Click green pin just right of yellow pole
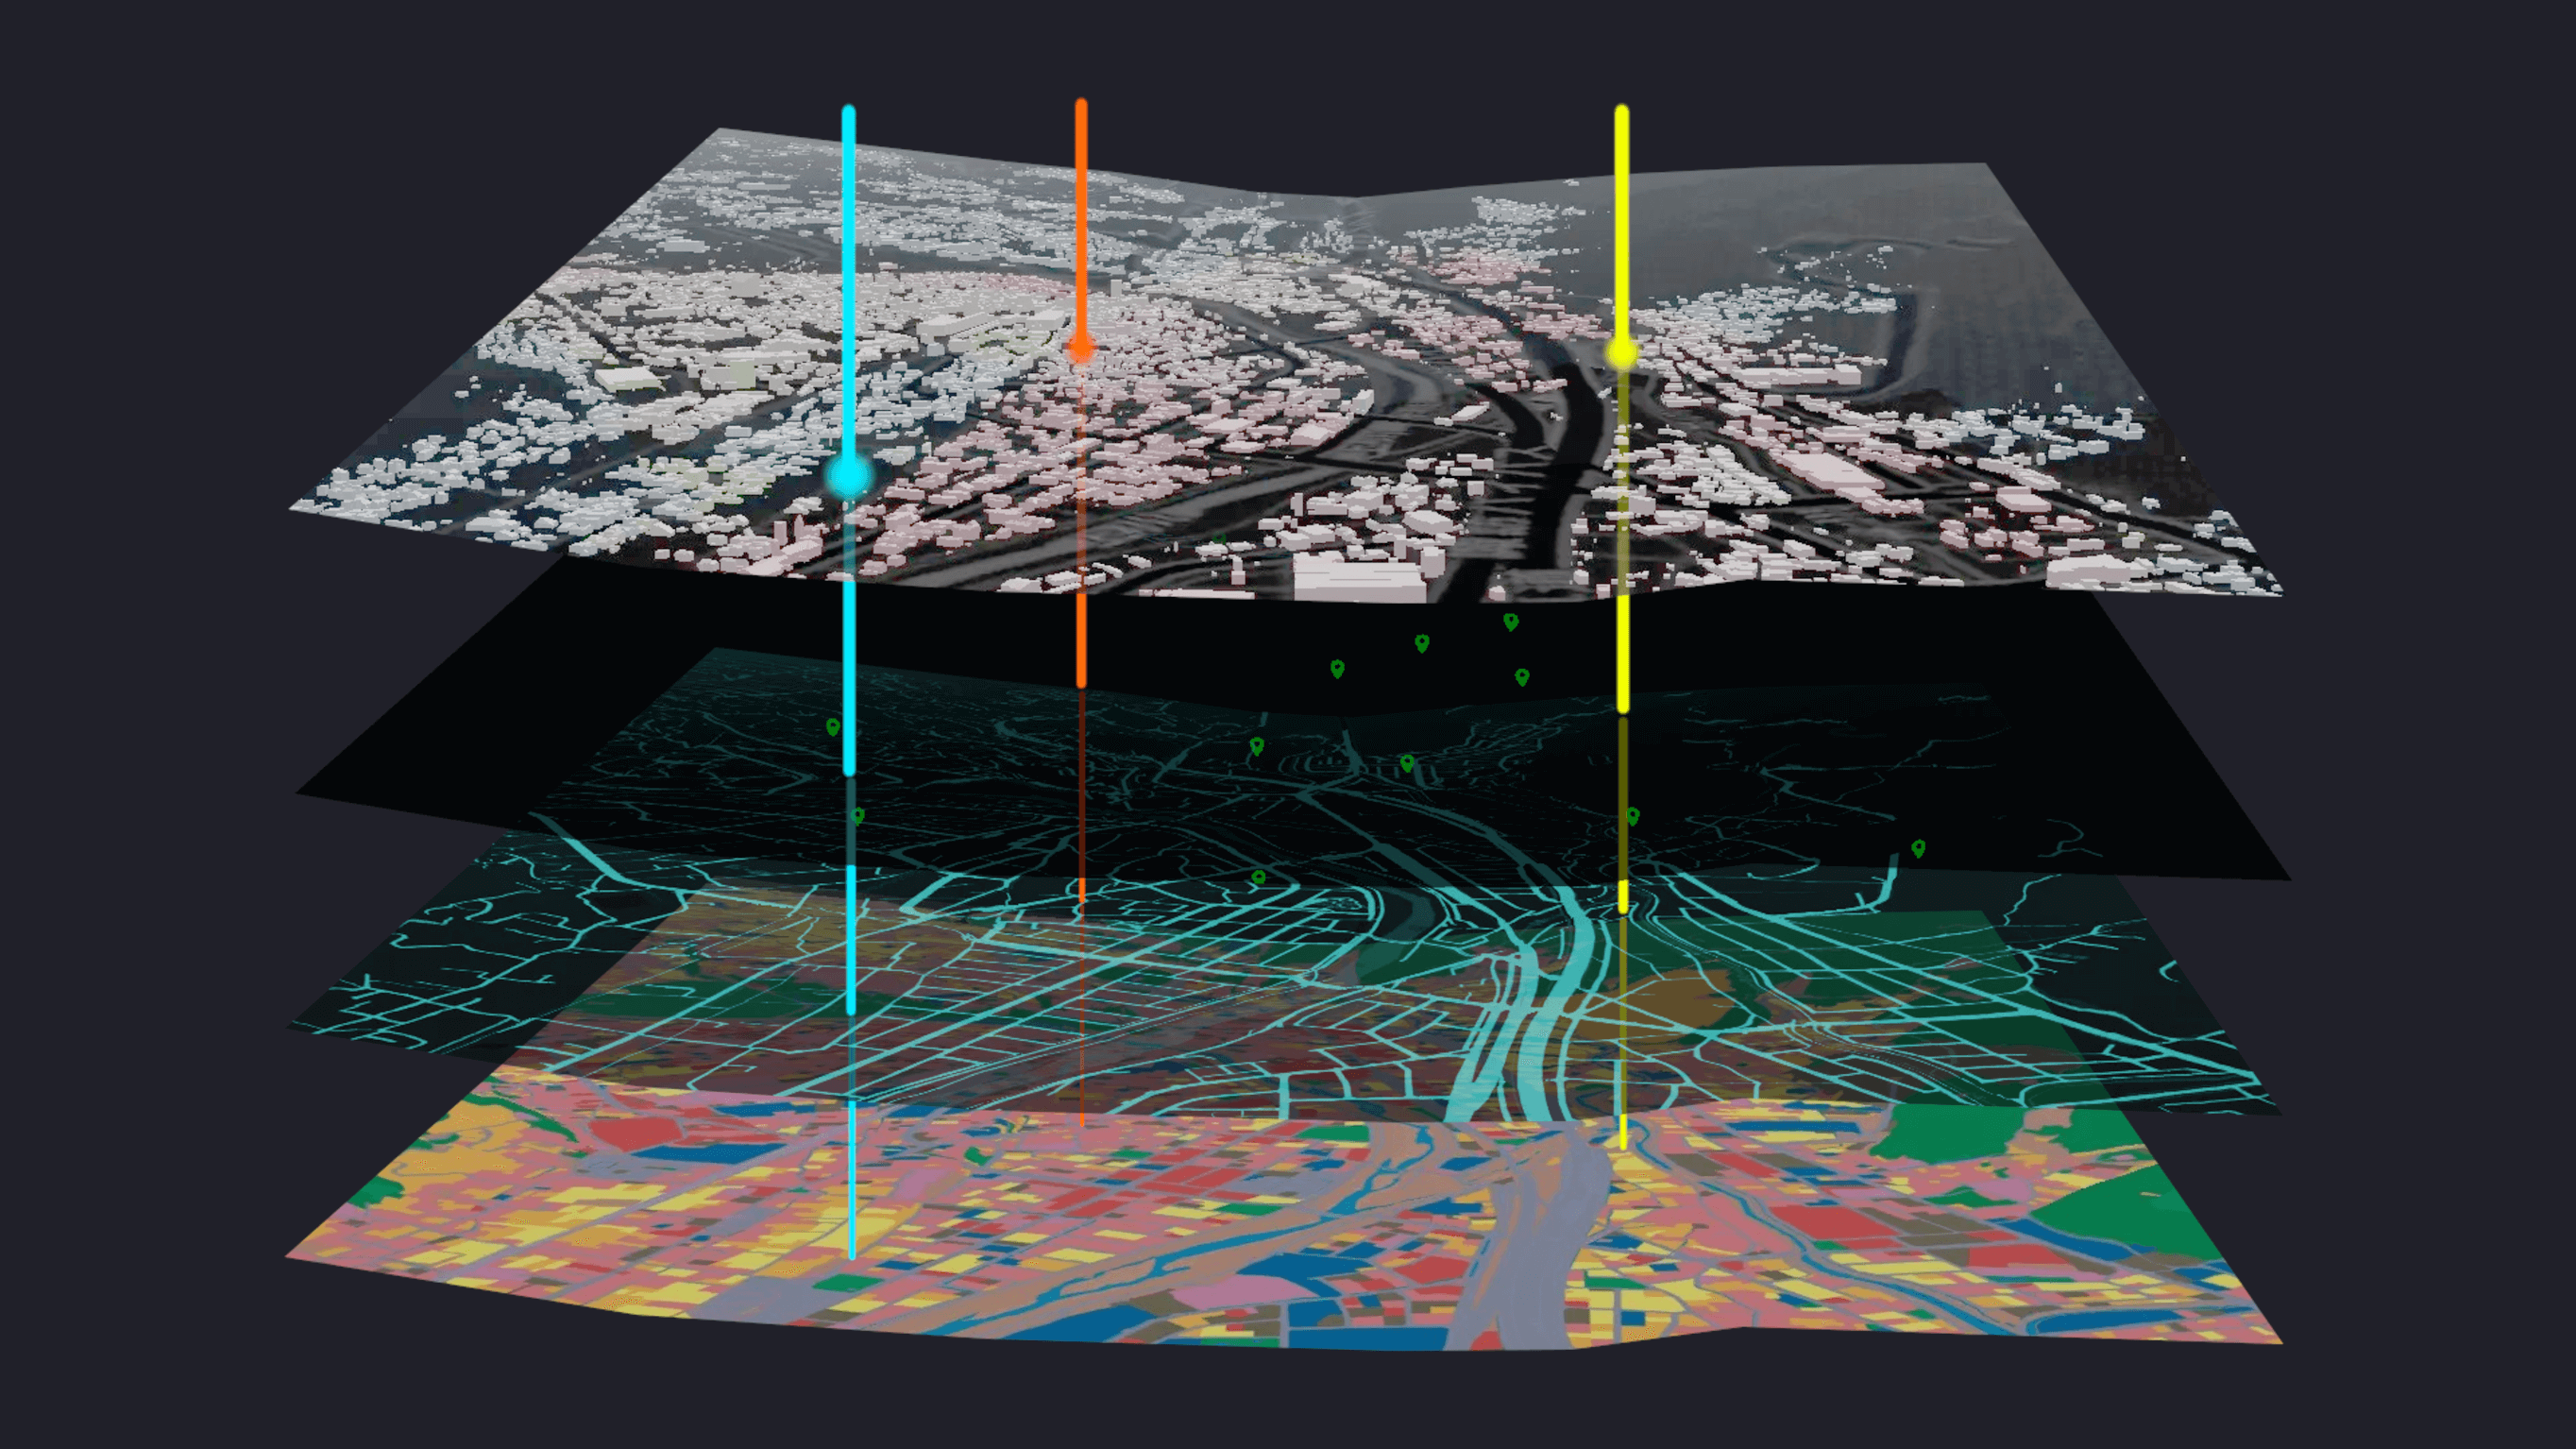The height and width of the screenshot is (1449, 2576). 1632,816
